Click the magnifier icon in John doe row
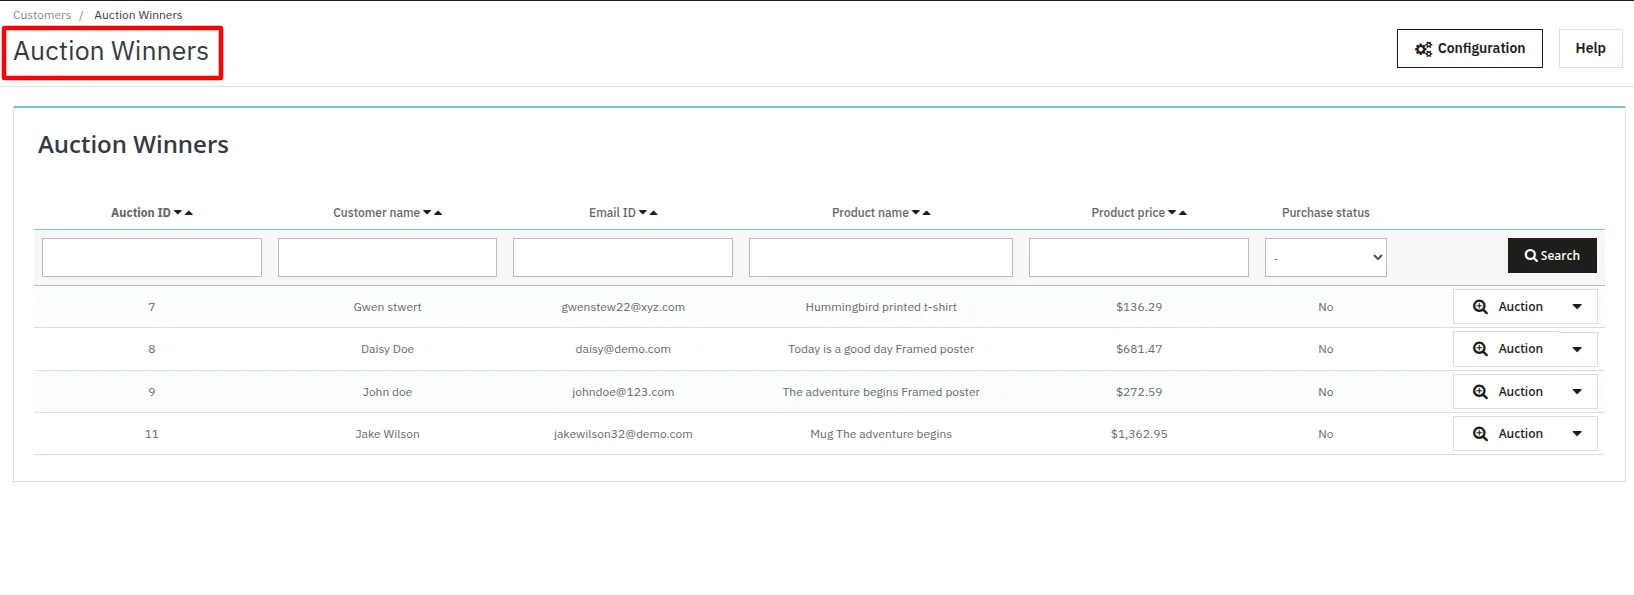 (1480, 392)
